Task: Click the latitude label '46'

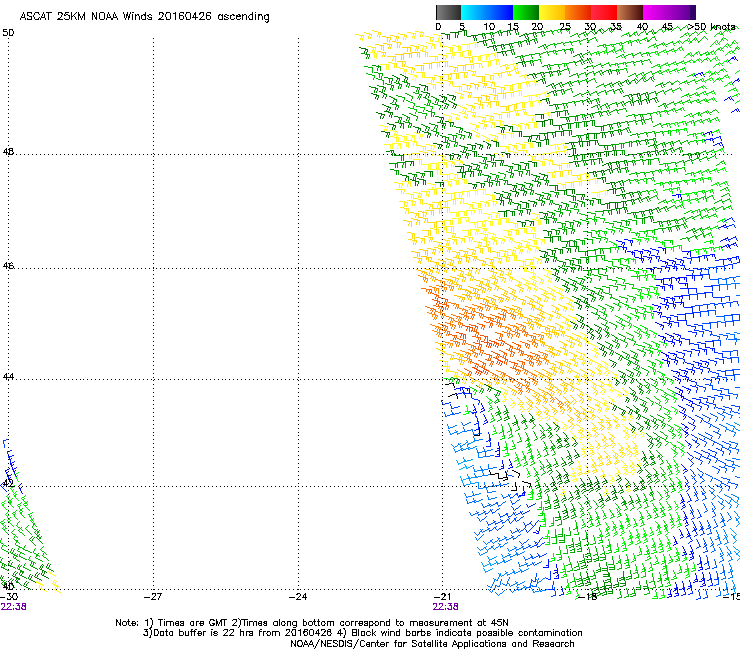Action: [8, 266]
